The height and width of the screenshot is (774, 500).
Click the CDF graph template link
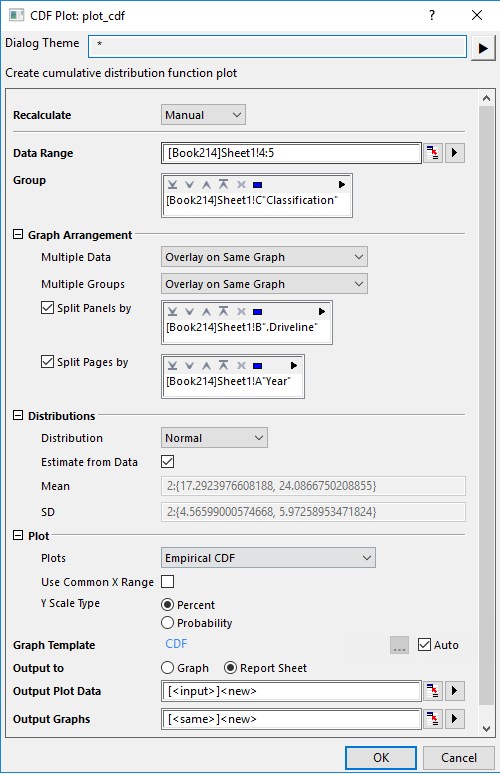176,644
